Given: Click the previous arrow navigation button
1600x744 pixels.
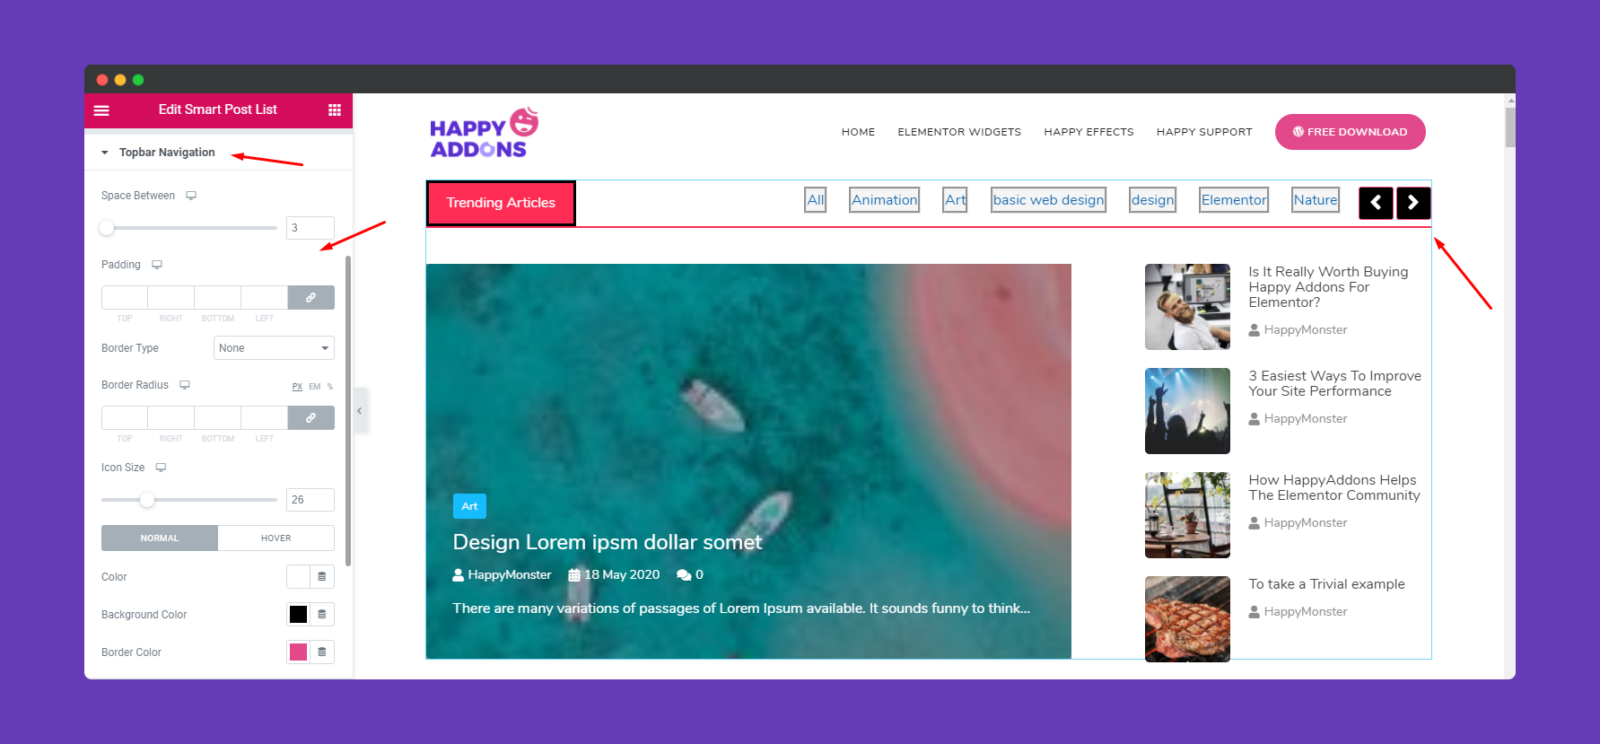Looking at the screenshot, I should (1376, 203).
